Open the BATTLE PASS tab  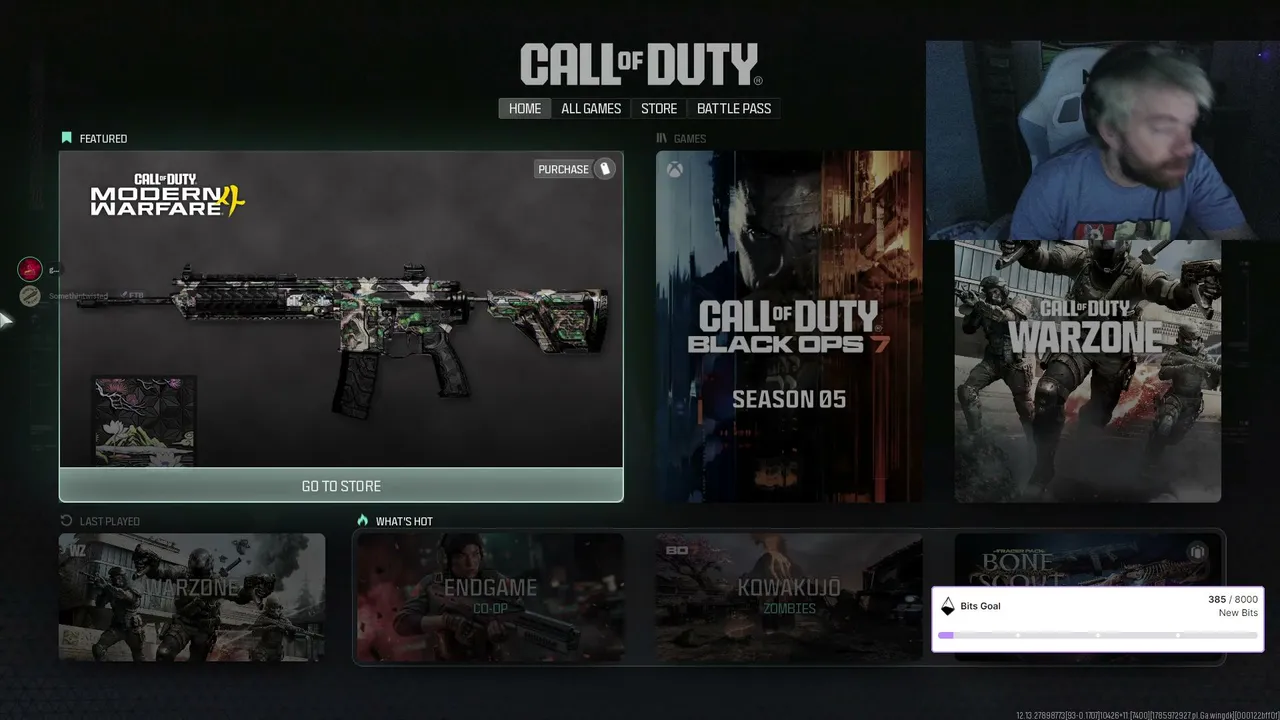(734, 108)
